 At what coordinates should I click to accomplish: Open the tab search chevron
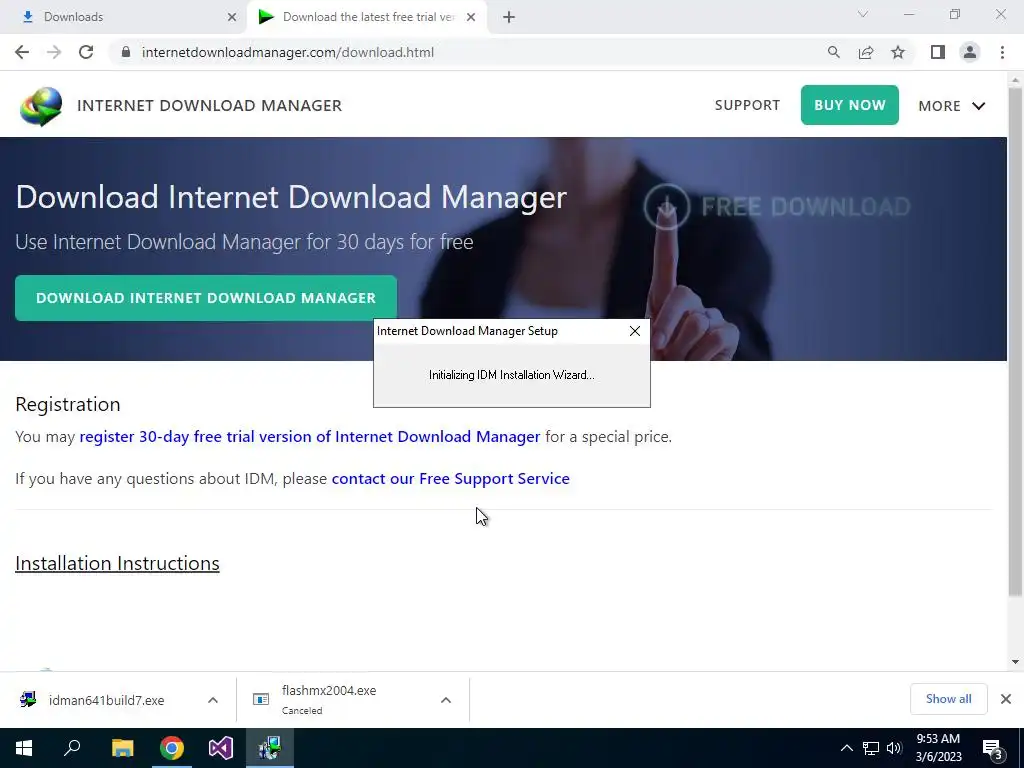[x=863, y=14]
